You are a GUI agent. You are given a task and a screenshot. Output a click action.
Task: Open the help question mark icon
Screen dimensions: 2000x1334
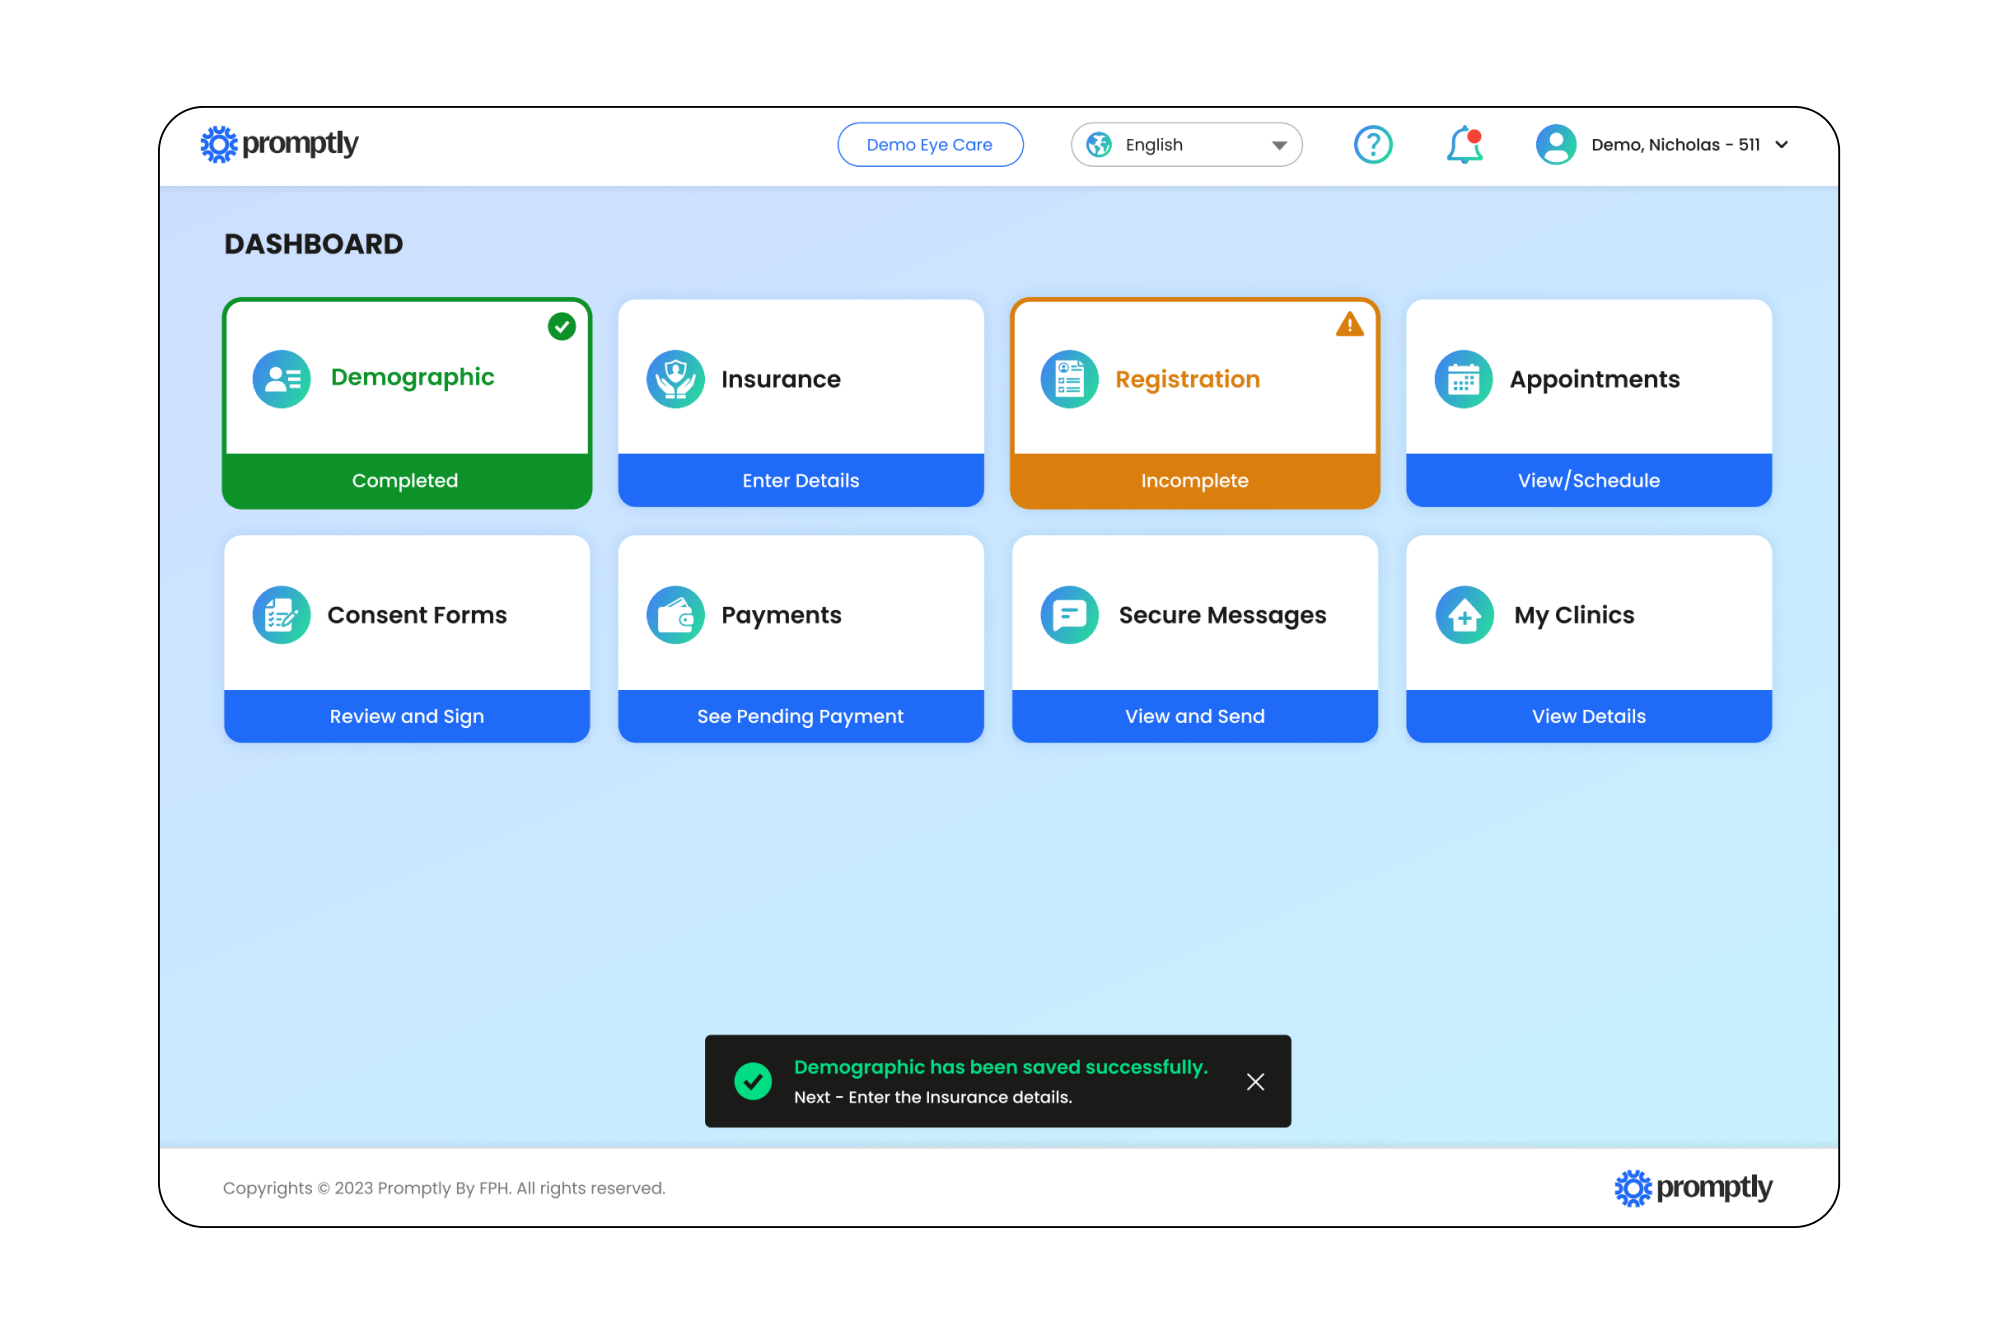1373,145
